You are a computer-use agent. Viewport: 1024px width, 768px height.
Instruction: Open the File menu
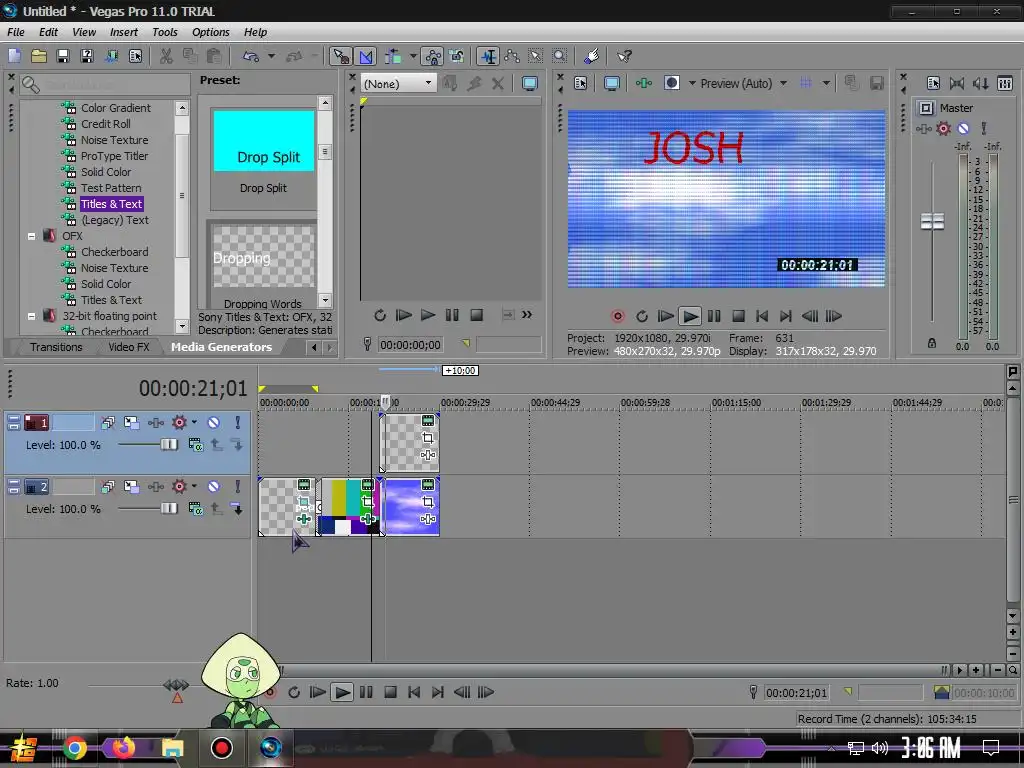pos(16,32)
